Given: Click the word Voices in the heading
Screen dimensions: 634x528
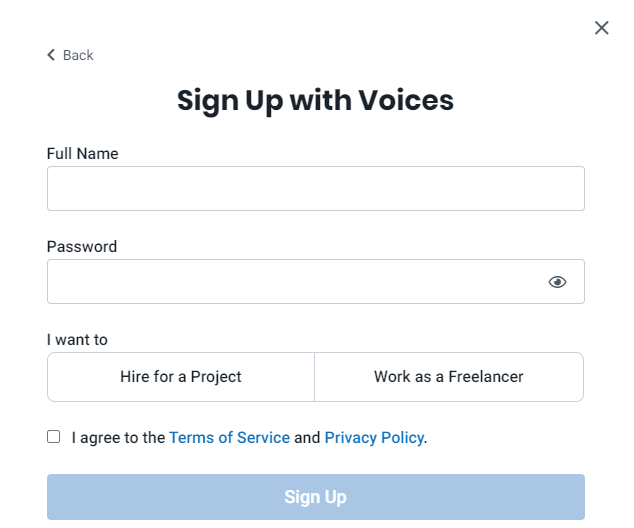Looking at the screenshot, I should coord(406,100).
